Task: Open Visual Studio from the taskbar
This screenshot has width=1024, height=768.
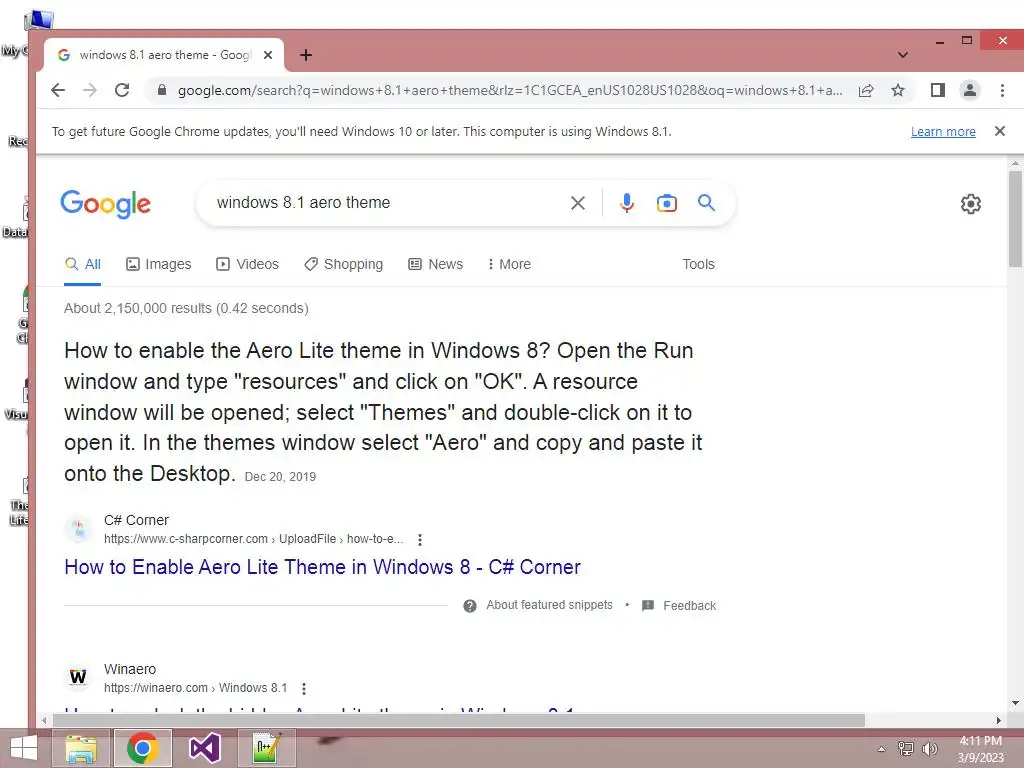Action: click(204, 748)
